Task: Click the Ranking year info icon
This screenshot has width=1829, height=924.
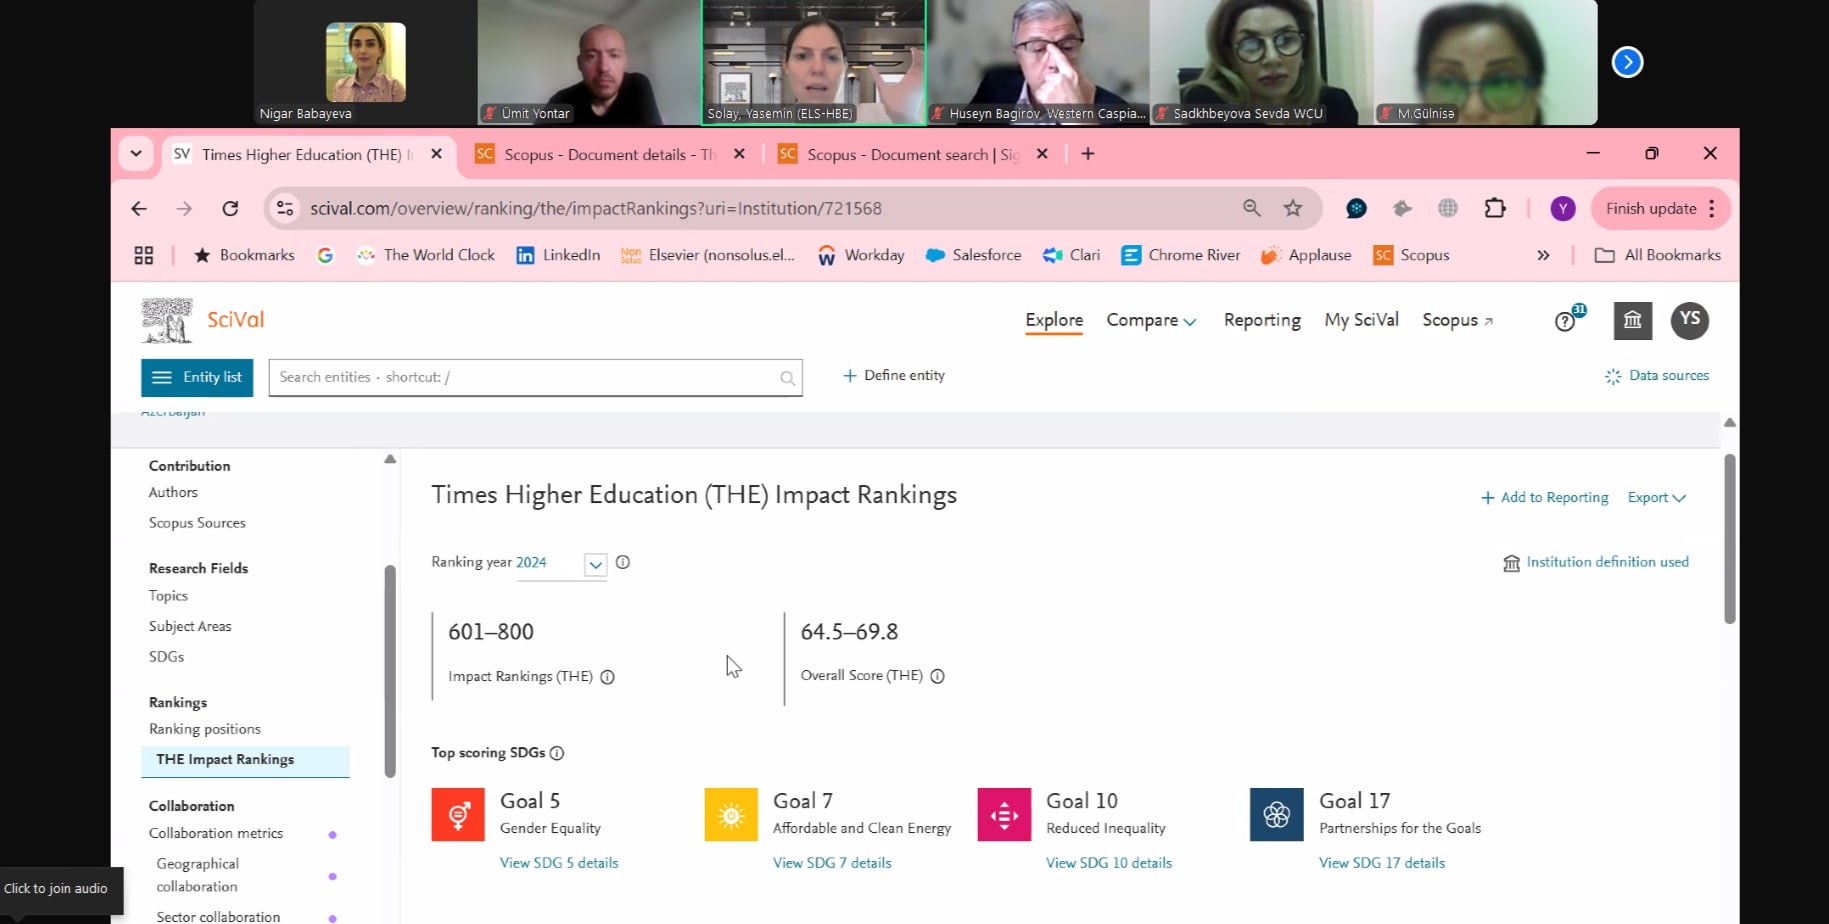Action: point(623,562)
